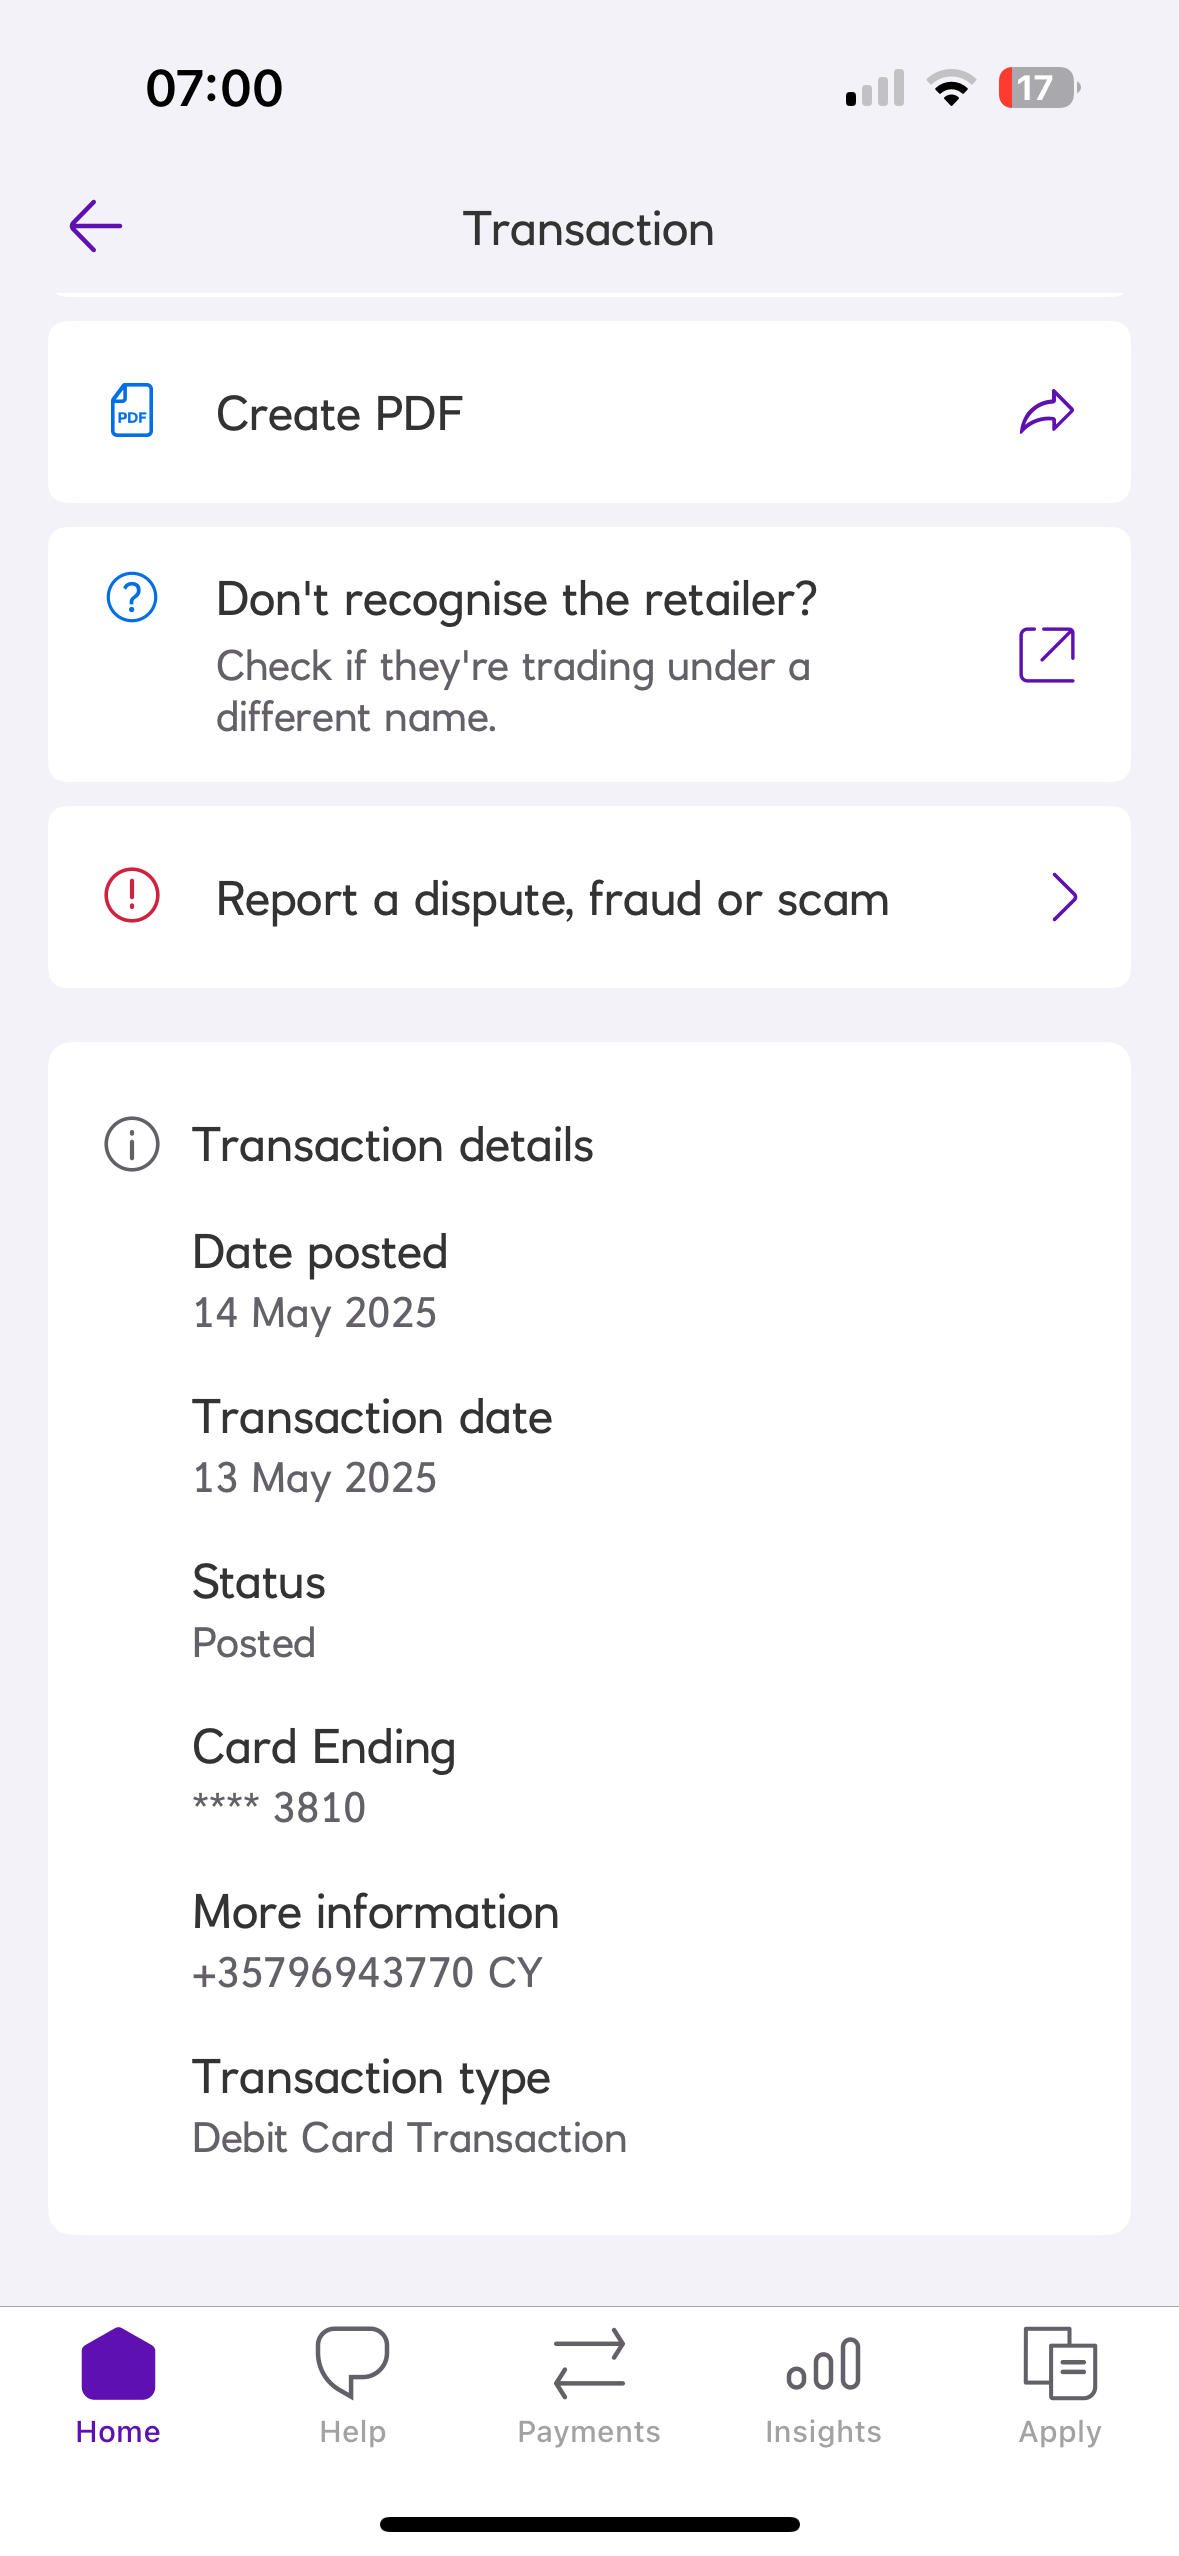Image resolution: width=1179 pixels, height=2556 pixels.
Task: Tap the More information phone number
Action: pyautogui.click(x=367, y=1973)
